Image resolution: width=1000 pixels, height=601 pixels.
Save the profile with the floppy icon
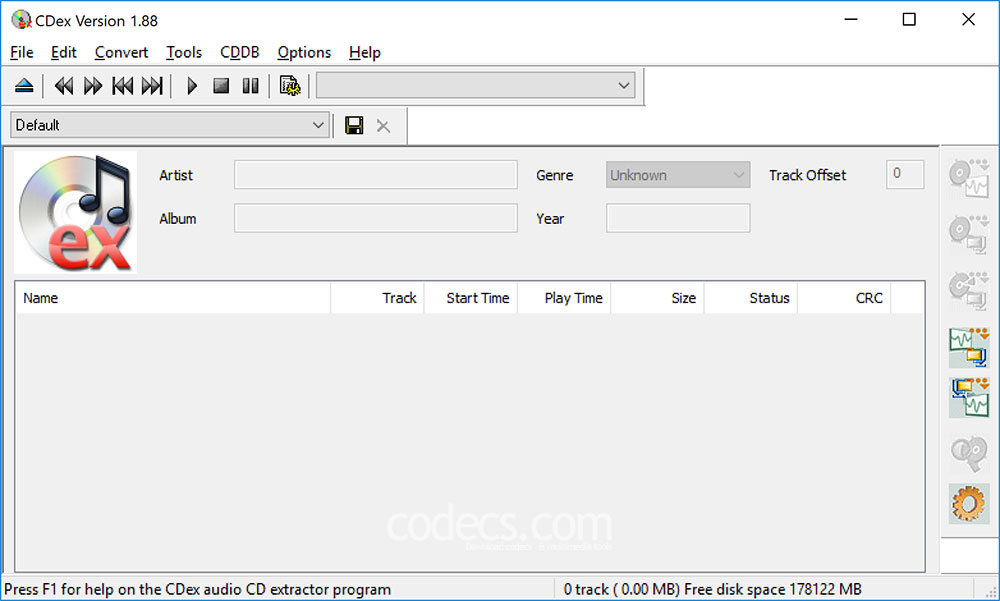coord(354,125)
